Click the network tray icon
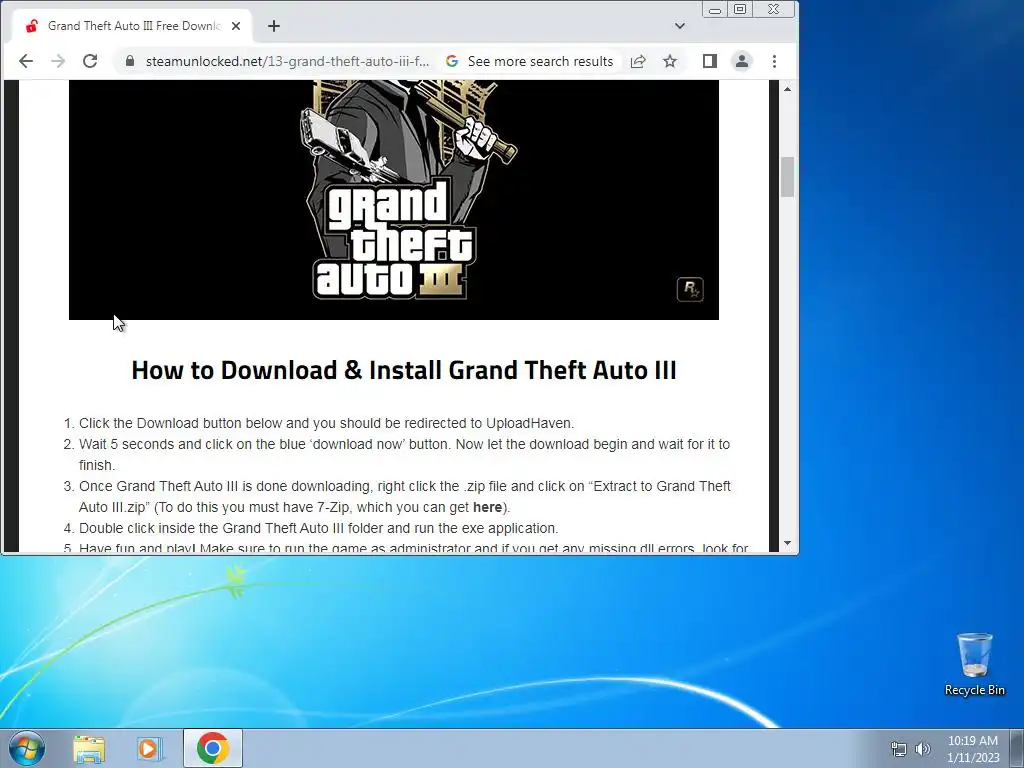Image resolution: width=1024 pixels, height=768 pixels. click(899, 749)
